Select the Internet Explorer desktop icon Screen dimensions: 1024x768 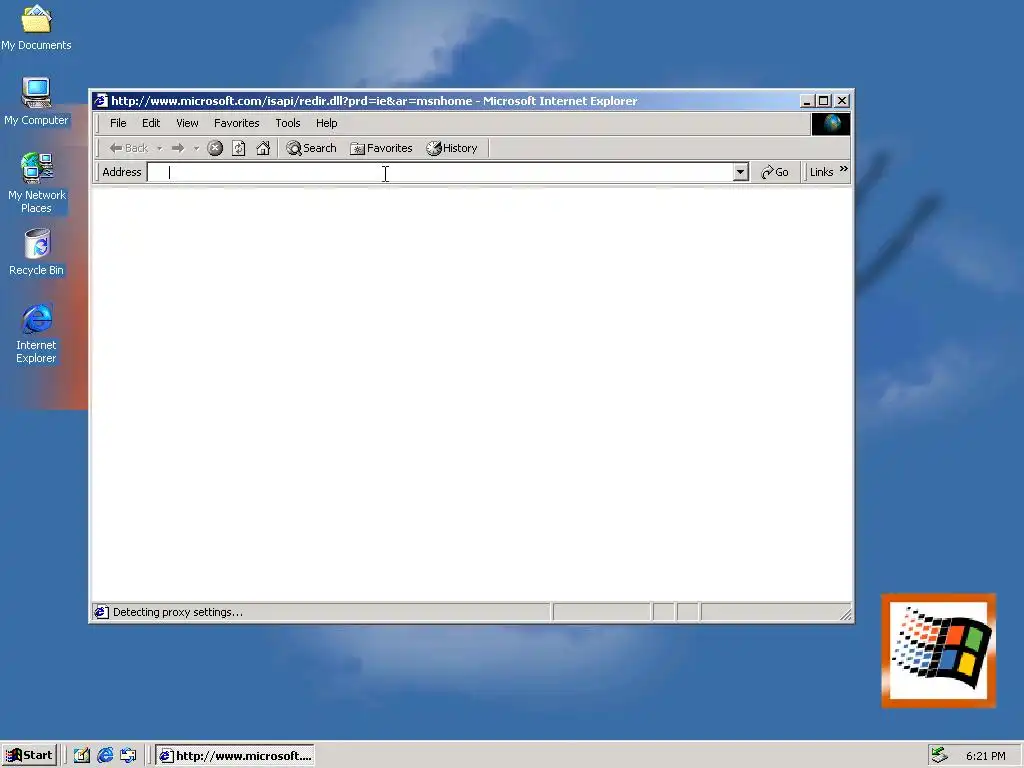tap(36, 333)
